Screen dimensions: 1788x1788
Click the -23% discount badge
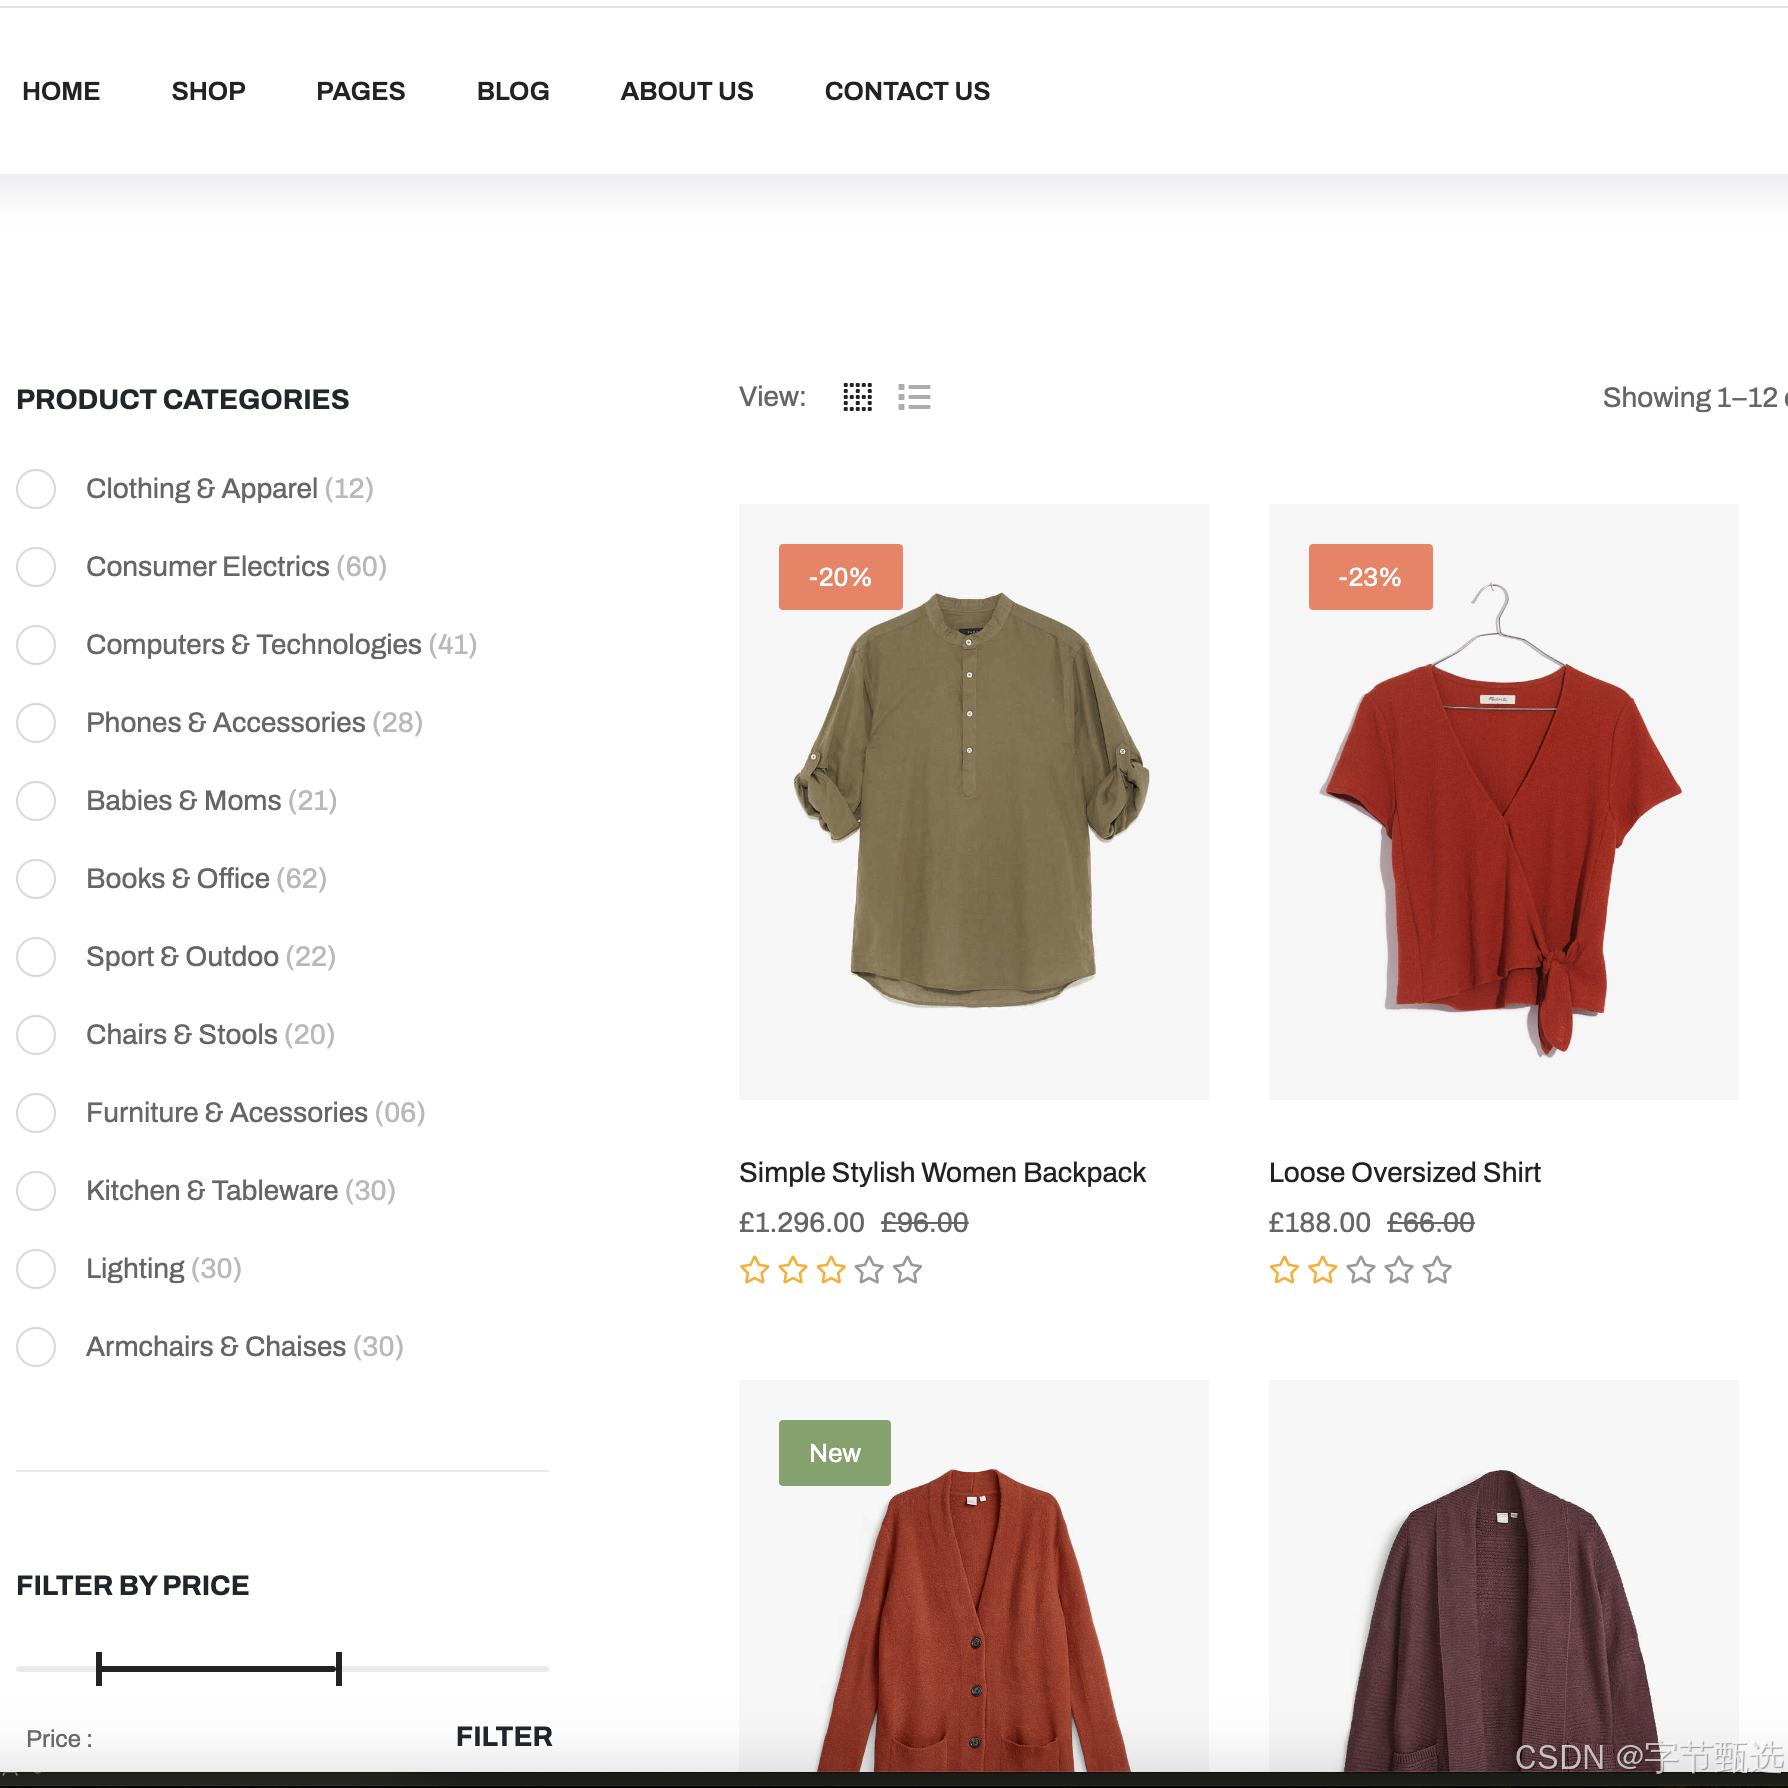coord(1370,577)
